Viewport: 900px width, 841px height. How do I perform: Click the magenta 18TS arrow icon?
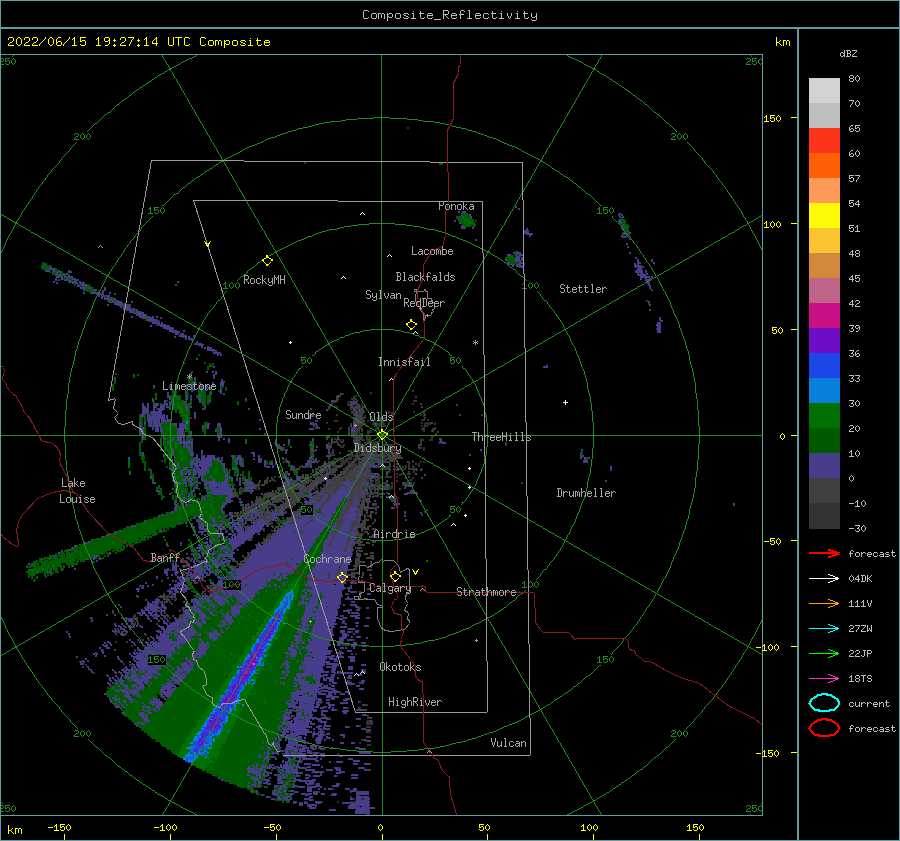(824, 679)
